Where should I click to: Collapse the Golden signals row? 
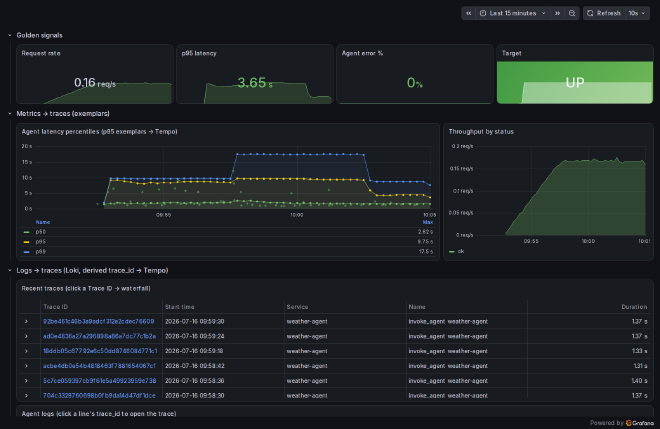10,35
